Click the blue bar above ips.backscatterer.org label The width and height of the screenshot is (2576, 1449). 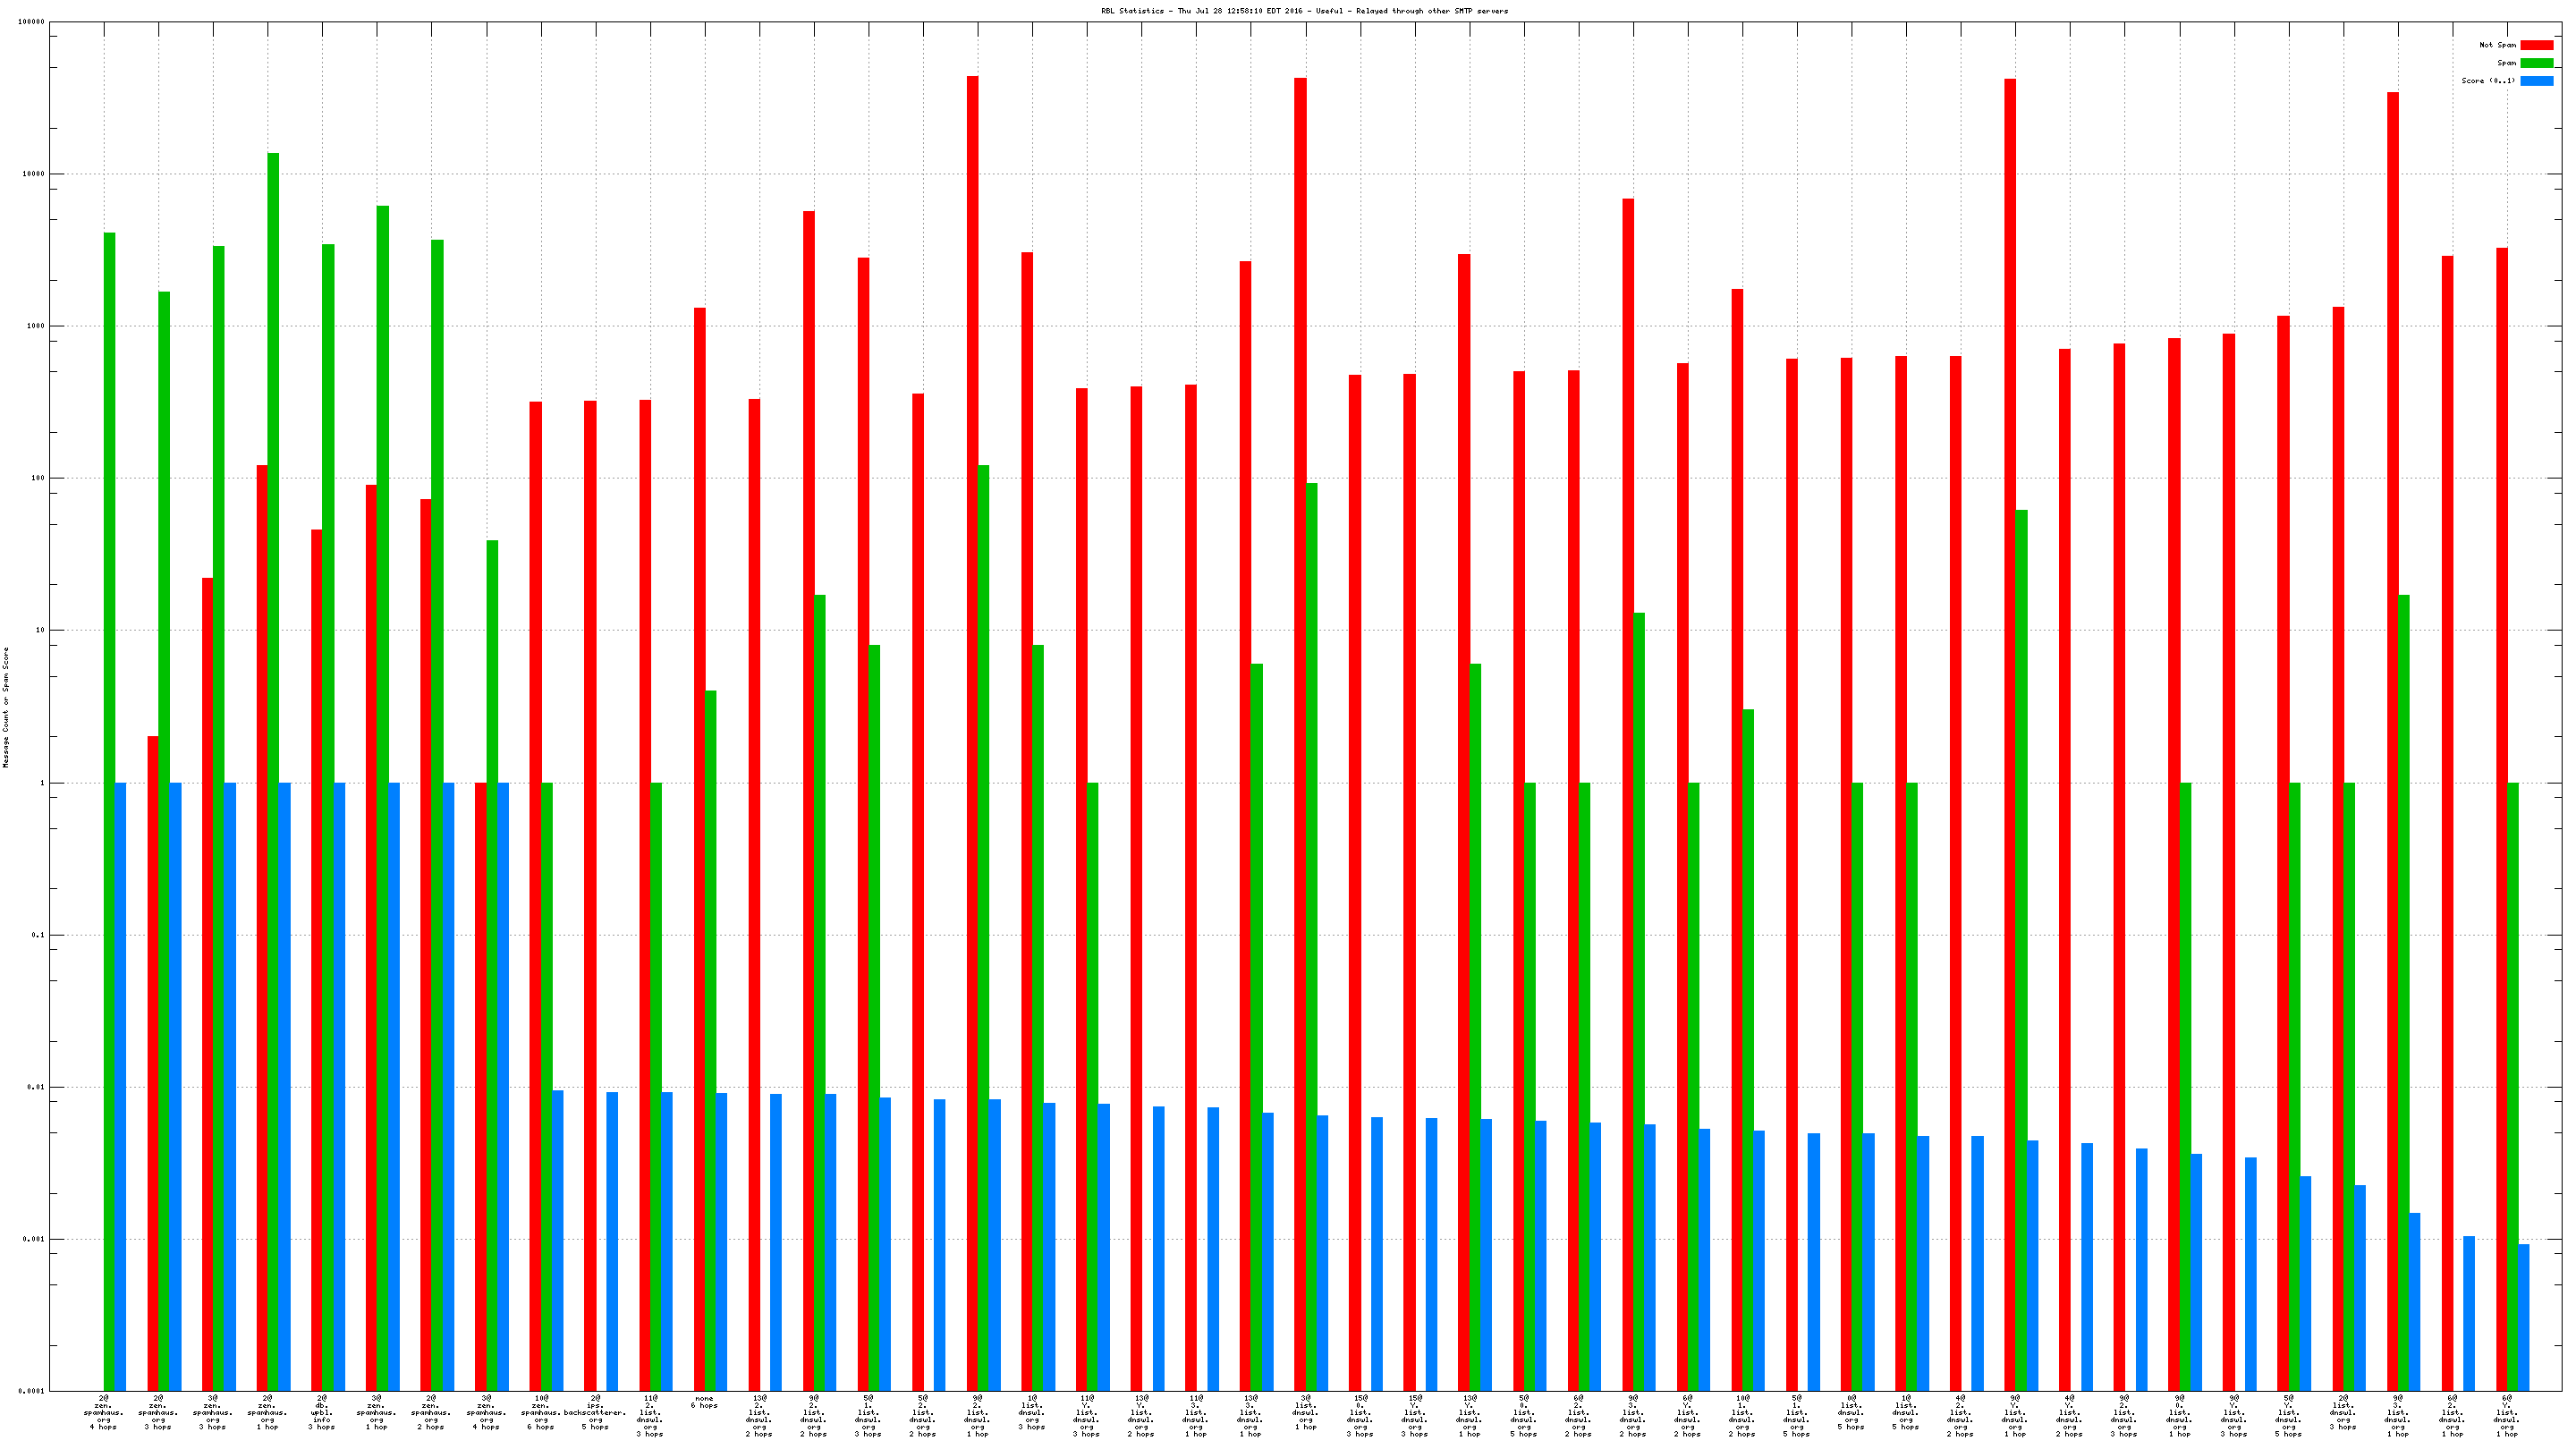pos(612,1240)
